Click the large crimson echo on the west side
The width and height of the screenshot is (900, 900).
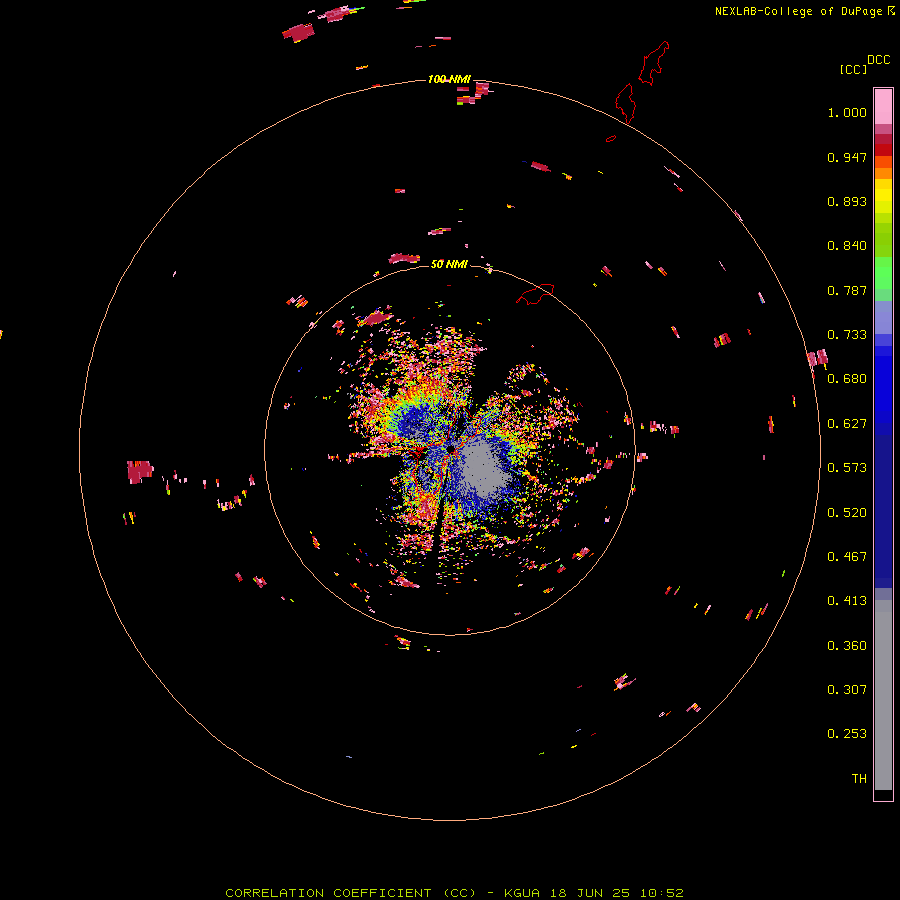click(139, 472)
